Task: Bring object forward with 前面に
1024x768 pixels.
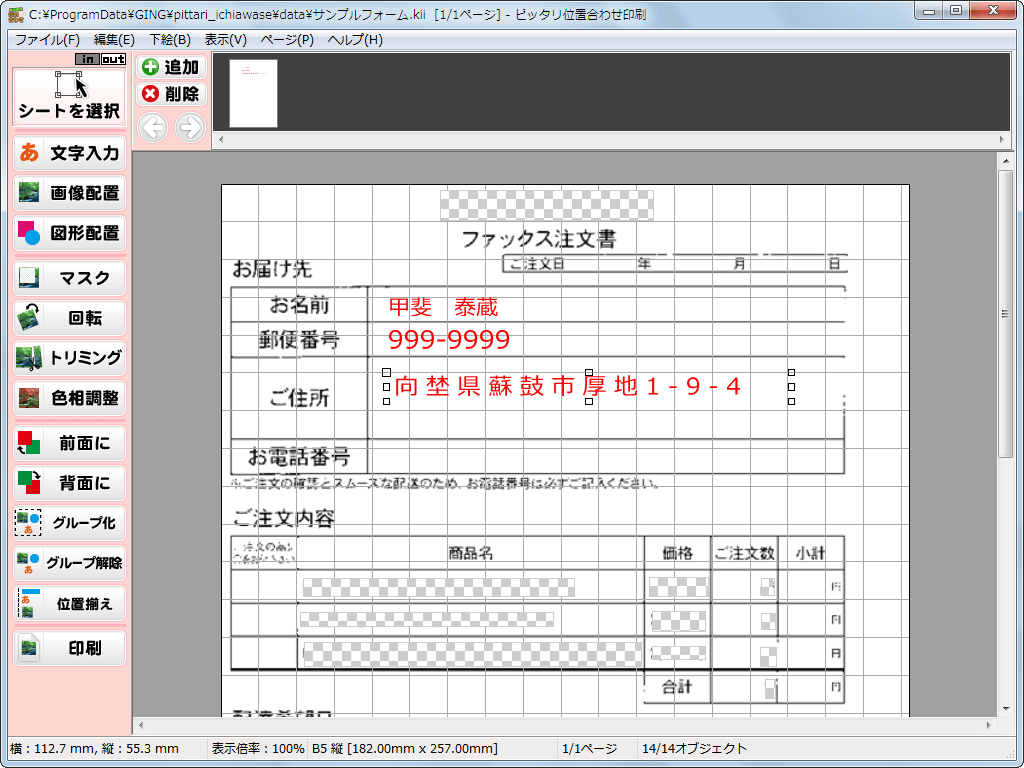Action: click(x=69, y=443)
